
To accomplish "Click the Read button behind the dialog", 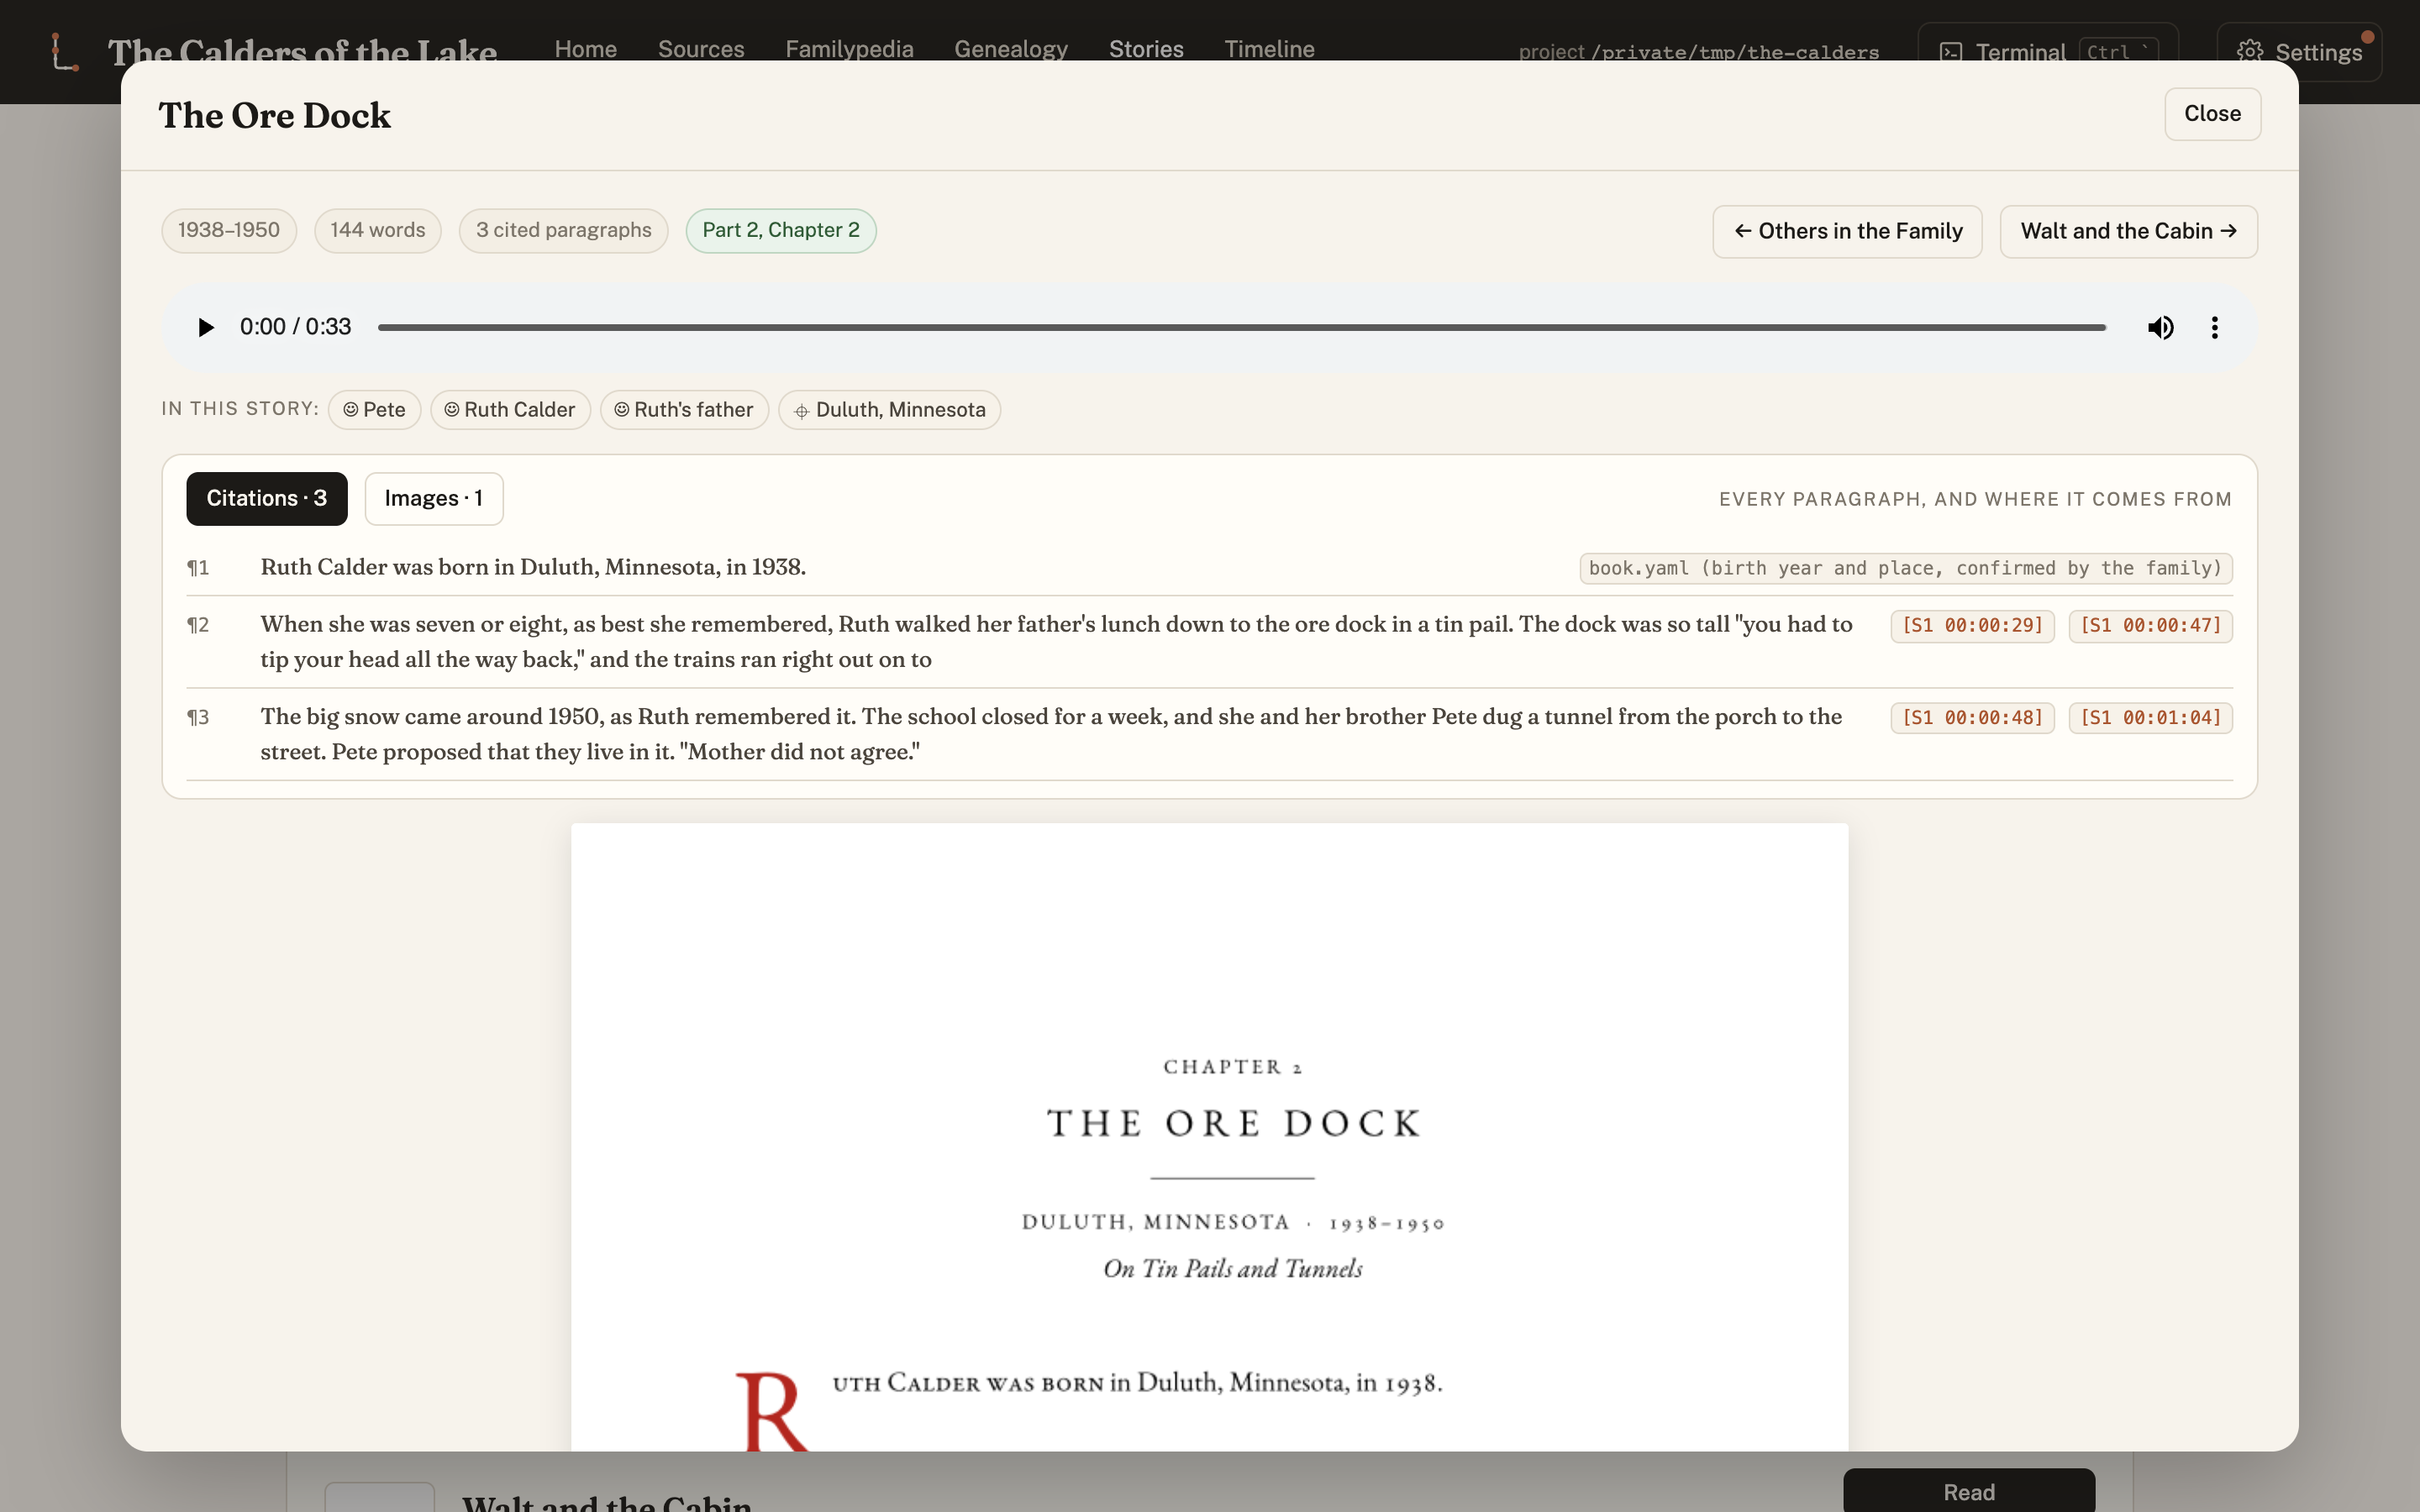I will pos(1969,1491).
